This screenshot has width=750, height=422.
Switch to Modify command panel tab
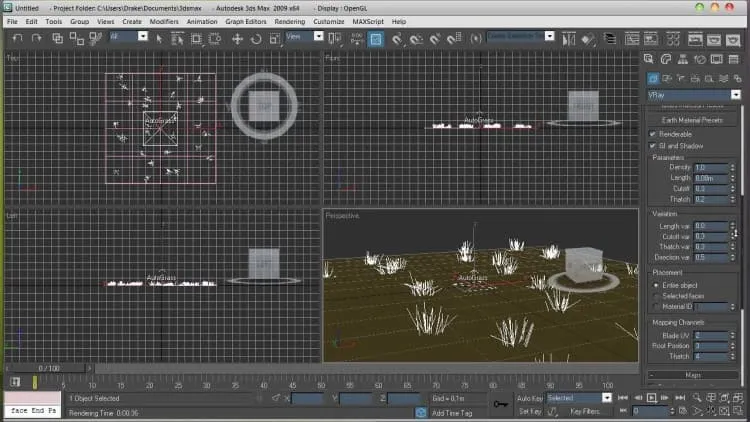(x=666, y=59)
